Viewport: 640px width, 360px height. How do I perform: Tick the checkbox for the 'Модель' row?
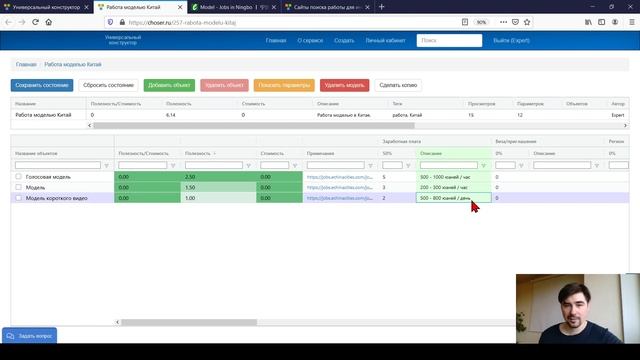click(x=18, y=187)
